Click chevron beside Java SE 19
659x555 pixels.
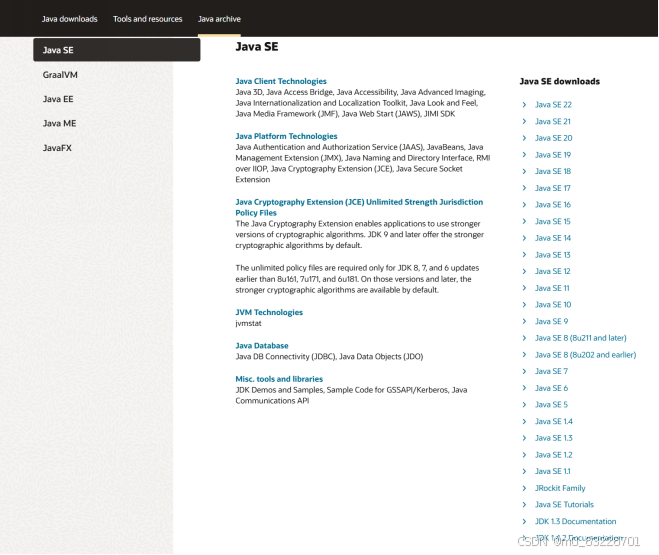pyautogui.click(x=524, y=155)
